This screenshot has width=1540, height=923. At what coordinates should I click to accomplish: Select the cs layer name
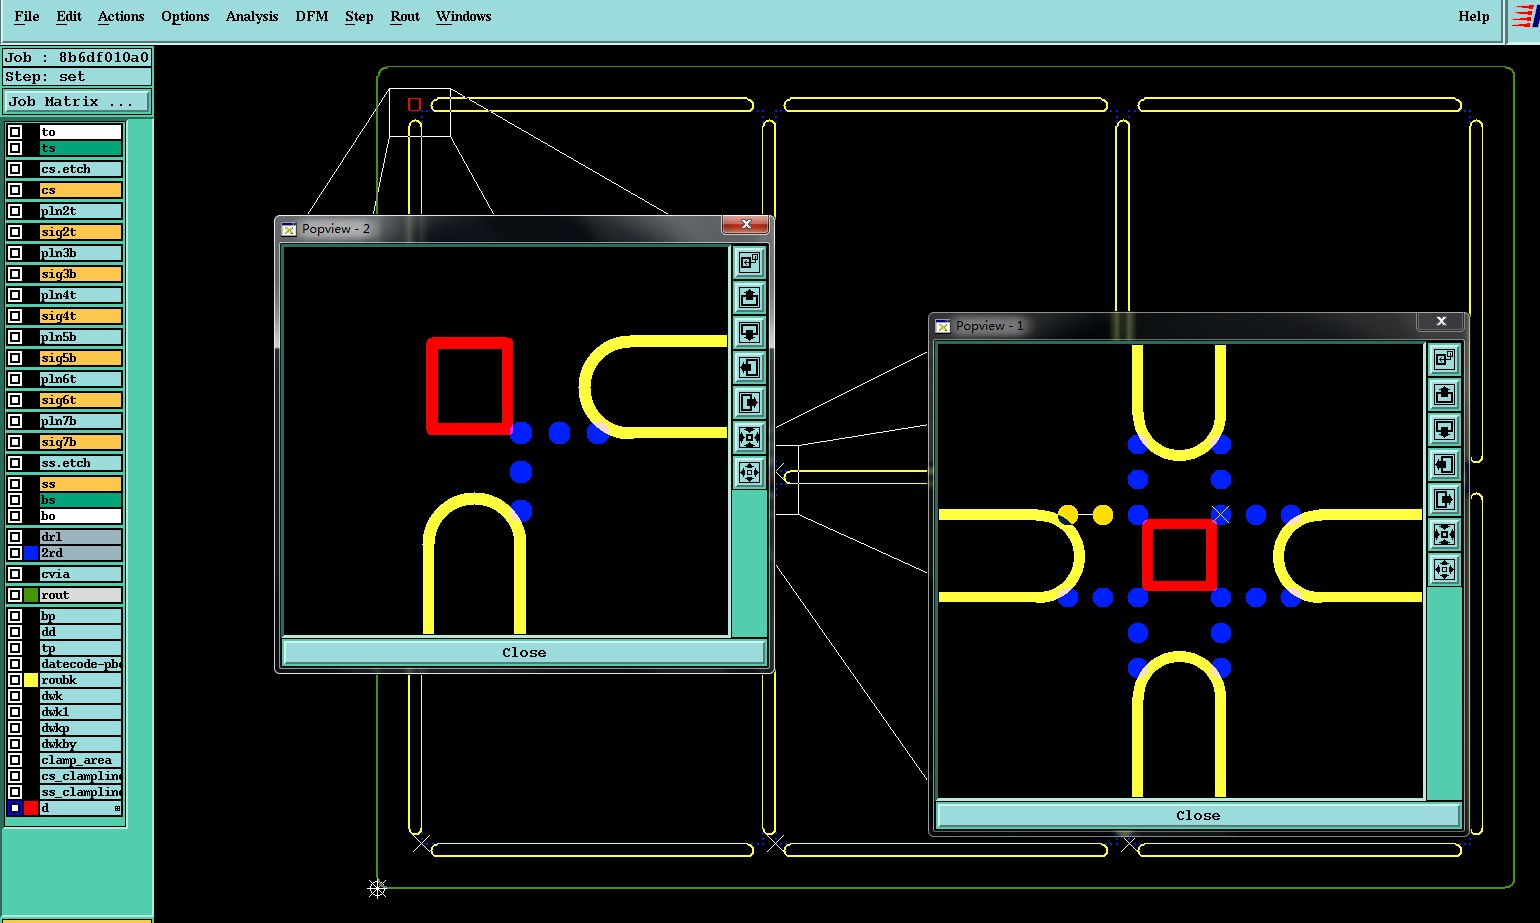point(80,190)
